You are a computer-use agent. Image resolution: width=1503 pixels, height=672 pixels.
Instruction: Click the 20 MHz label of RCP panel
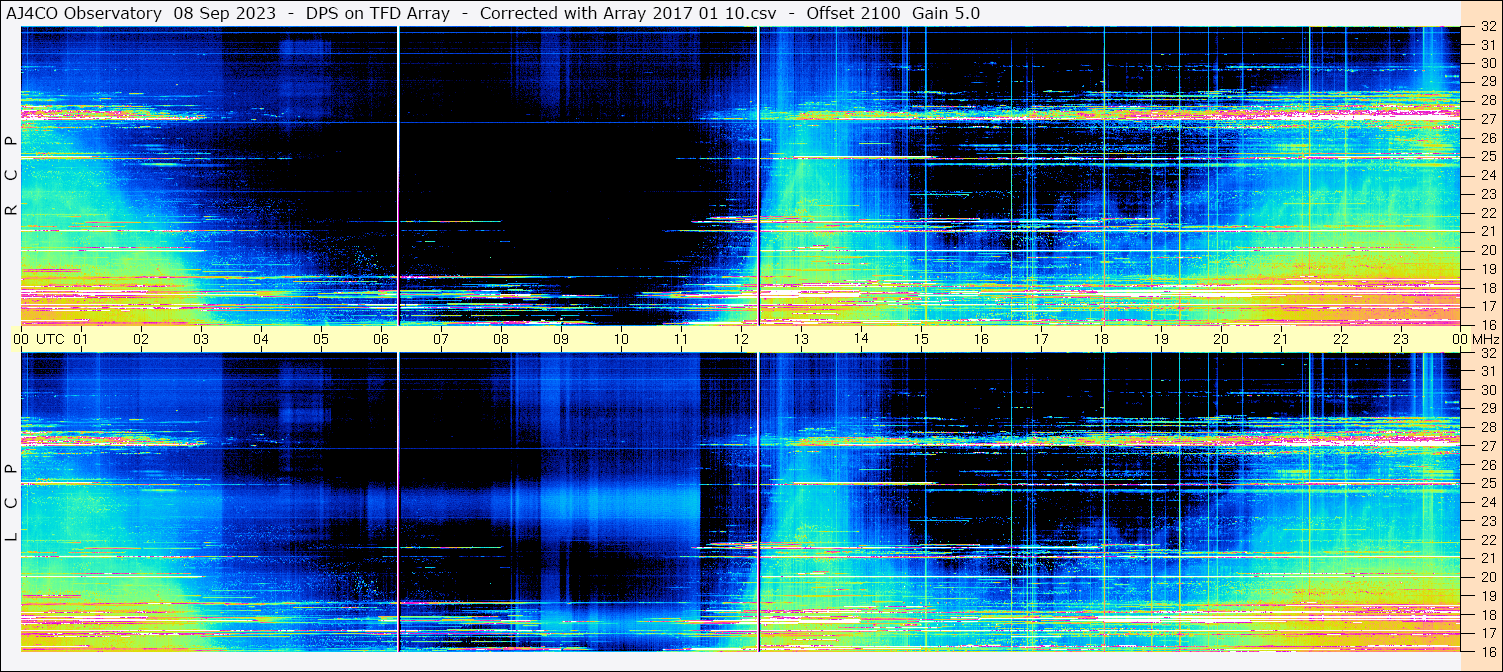[1487, 250]
